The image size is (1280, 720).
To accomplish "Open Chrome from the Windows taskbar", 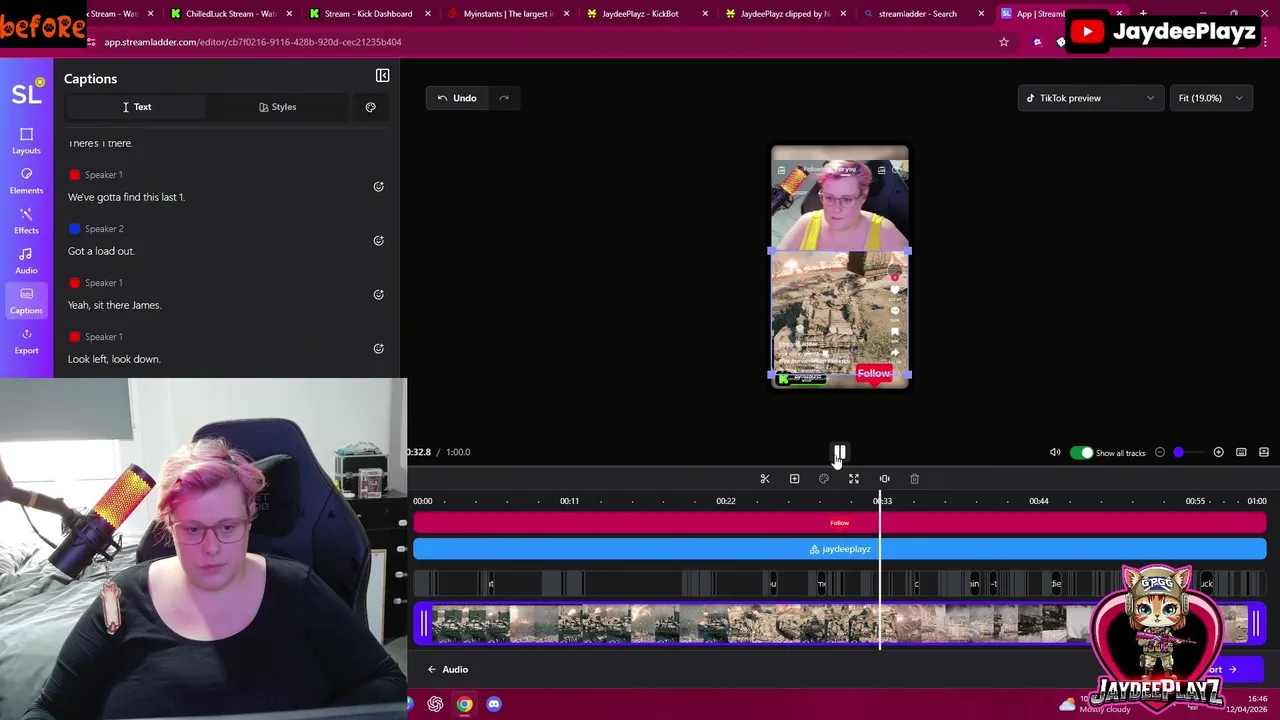I will [464, 704].
